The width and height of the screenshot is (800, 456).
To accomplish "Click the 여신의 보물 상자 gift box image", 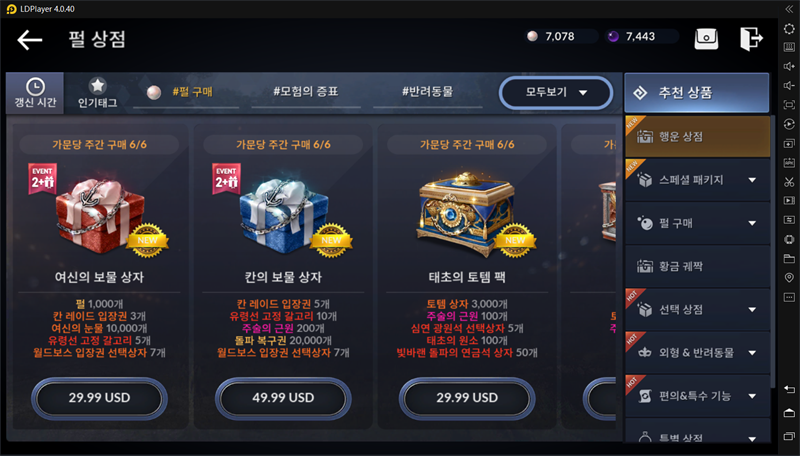I will click(x=99, y=214).
